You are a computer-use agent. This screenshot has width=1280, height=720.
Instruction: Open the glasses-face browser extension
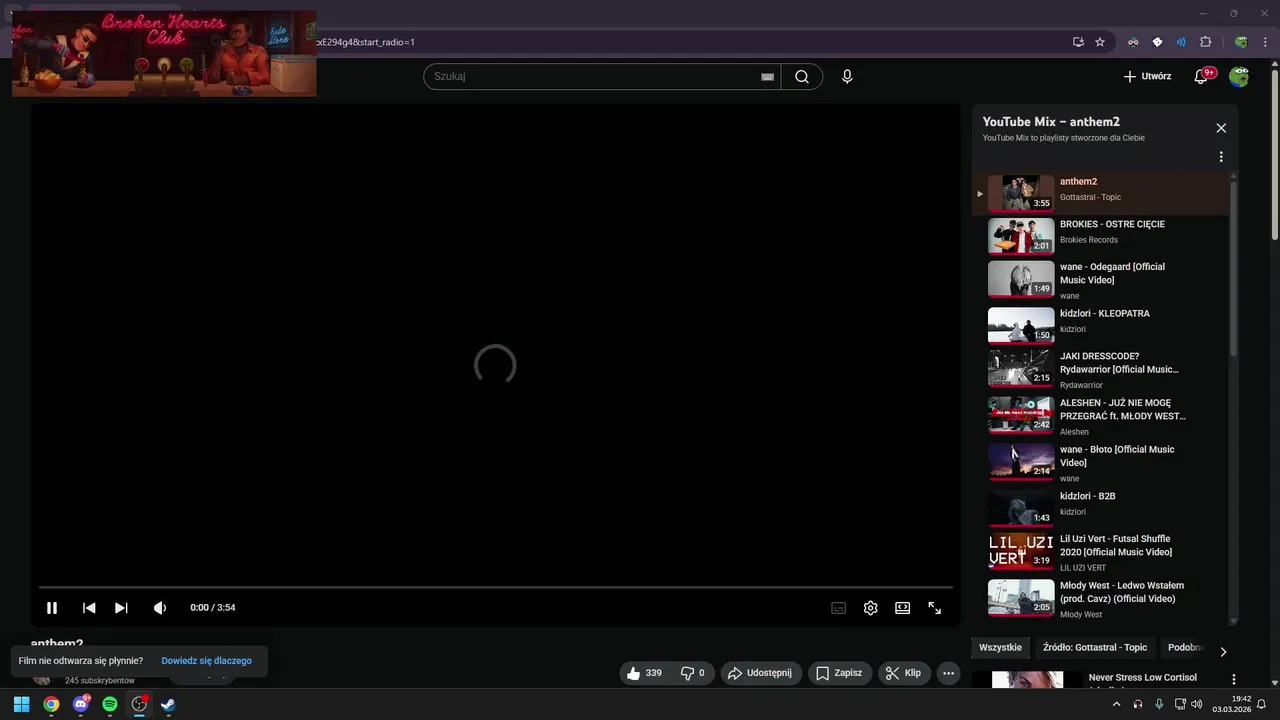[x=1133, y=42]
